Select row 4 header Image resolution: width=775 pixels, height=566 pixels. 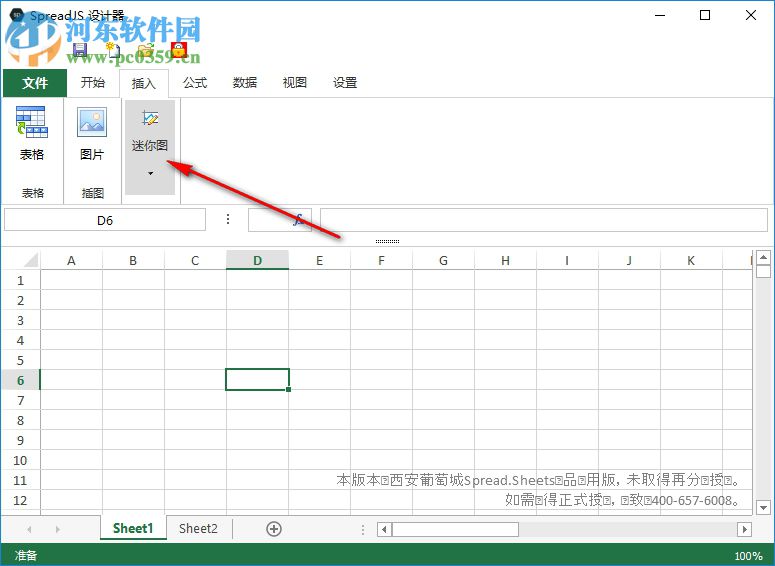click(x=20, y=340)
